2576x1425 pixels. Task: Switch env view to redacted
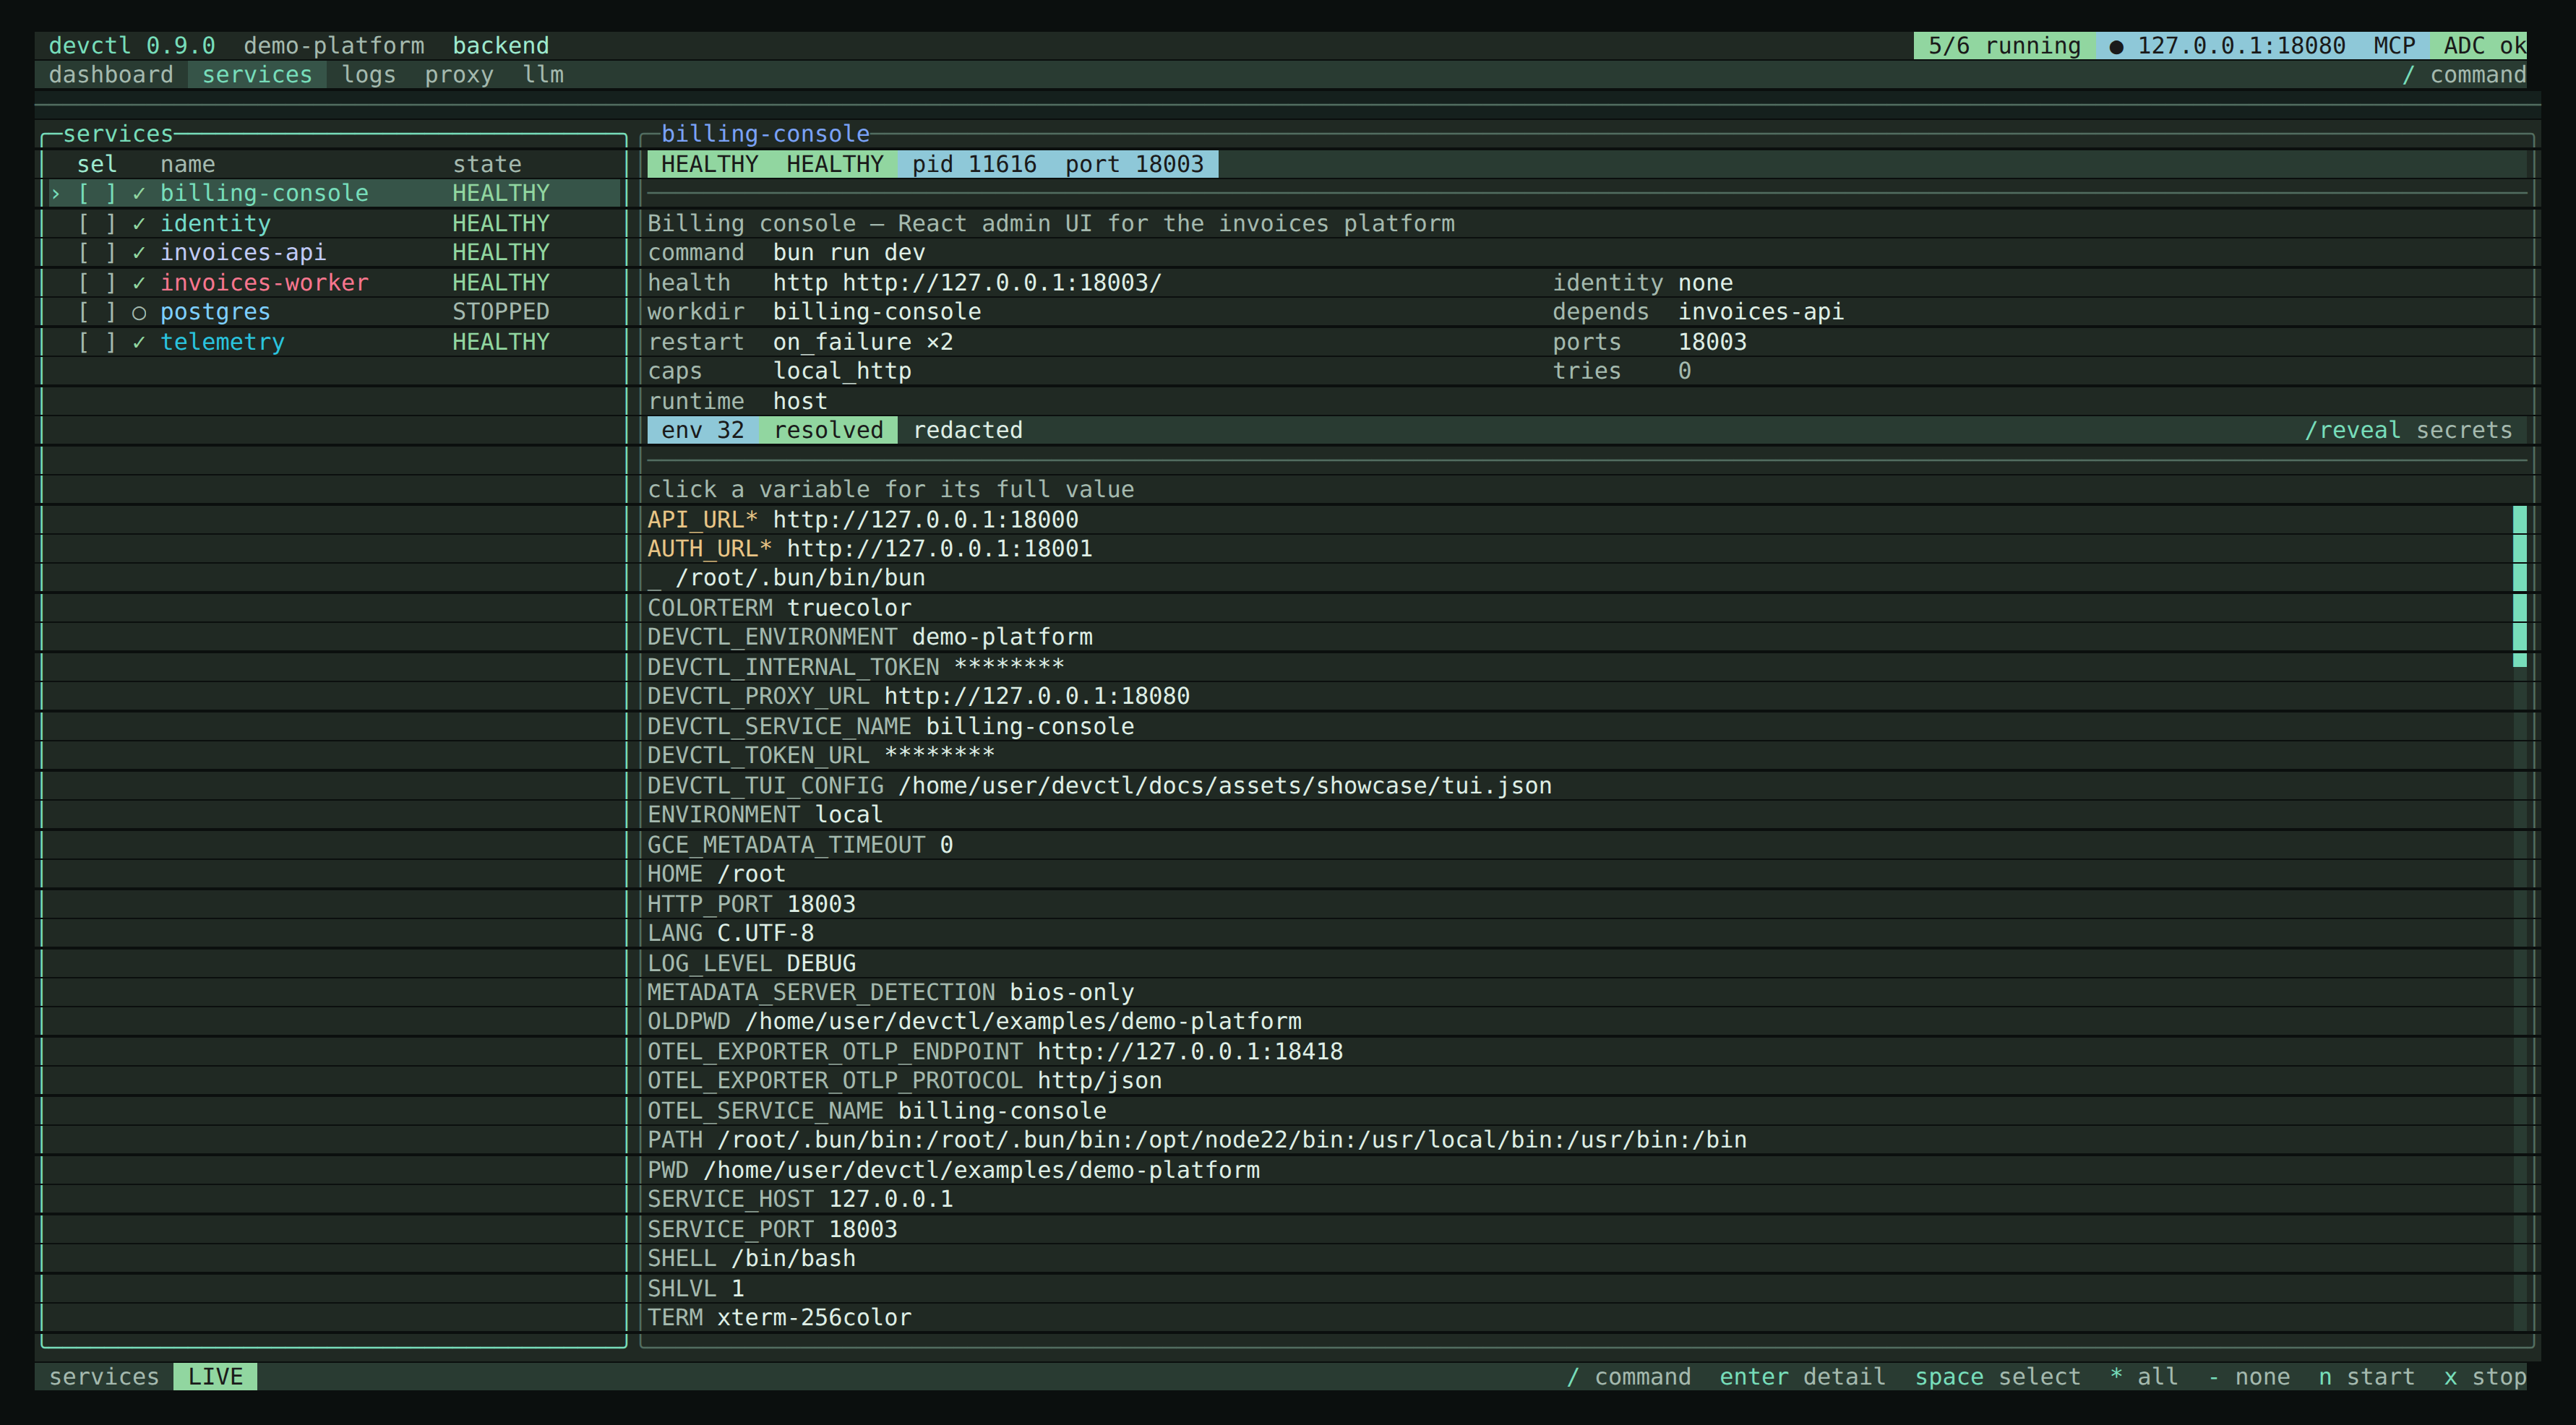[968, 430]
